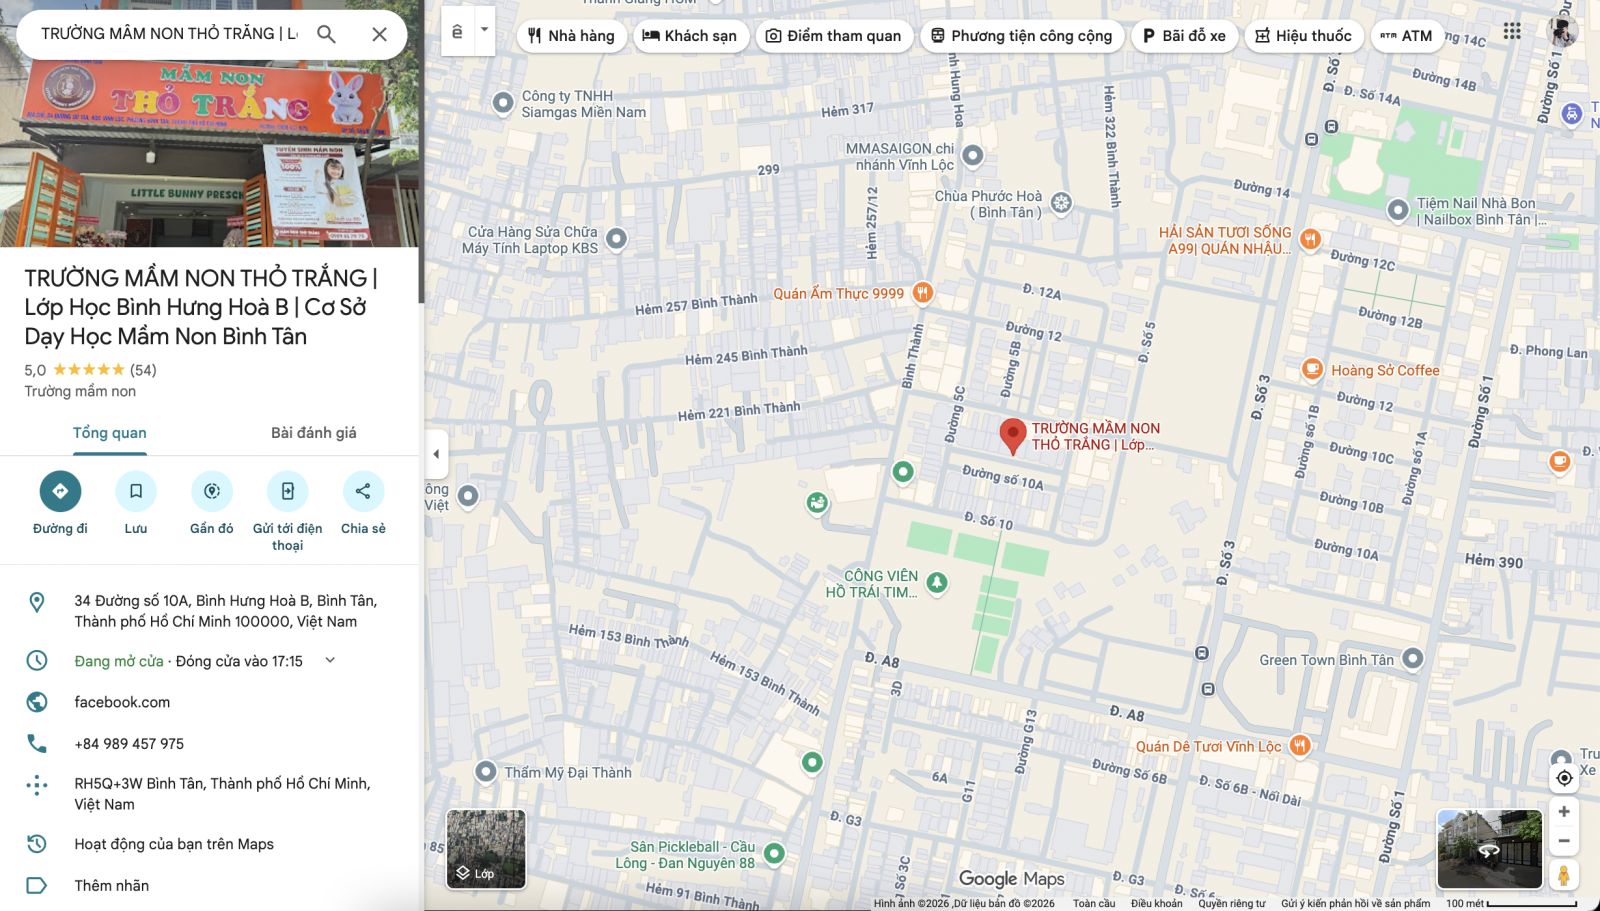The width and height of the screenshot is (1600, 911).
Task: Click the search magnifier icon
Action: click(x=326, y=34)
